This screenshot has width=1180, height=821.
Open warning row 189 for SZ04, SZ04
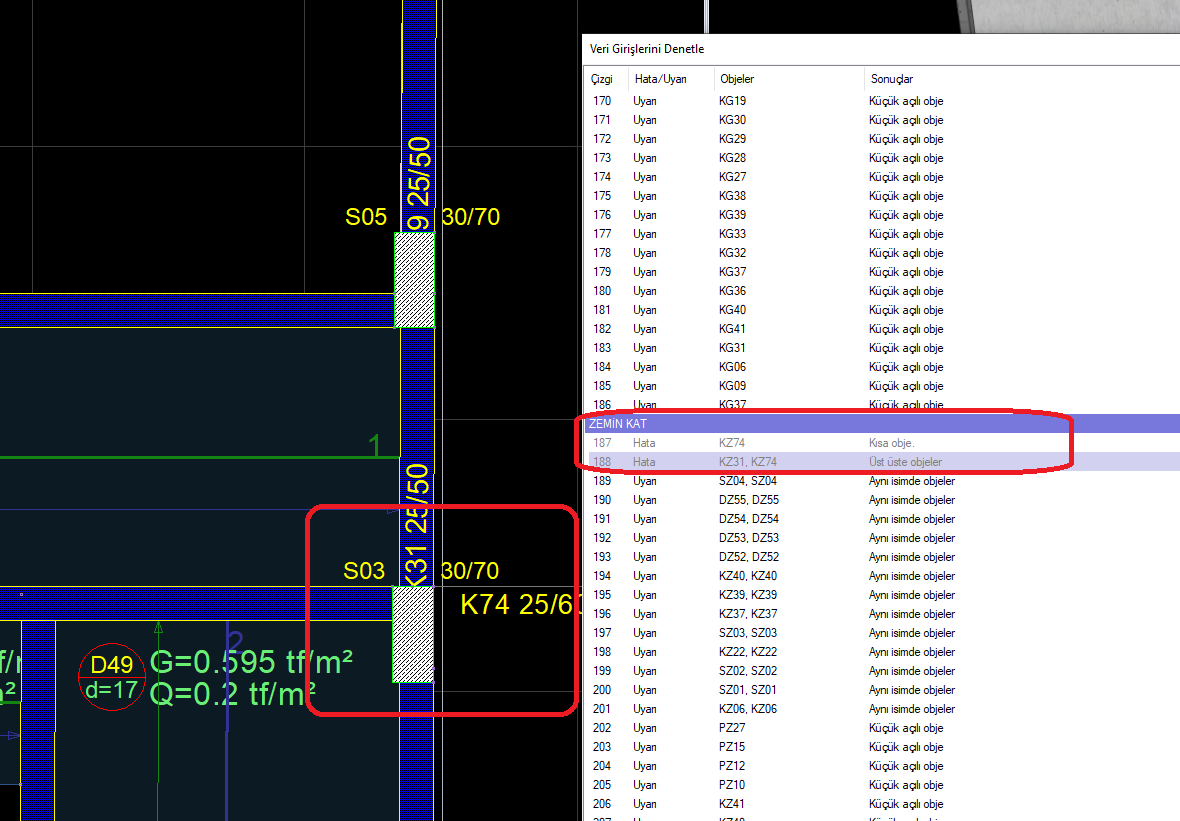(800, 481)
